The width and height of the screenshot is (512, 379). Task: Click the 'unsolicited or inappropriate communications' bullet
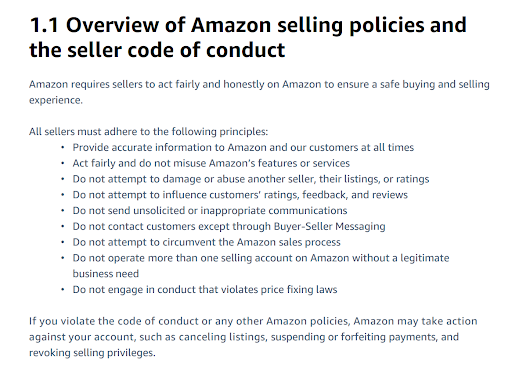pyautogui.click(x=210, y=211)
